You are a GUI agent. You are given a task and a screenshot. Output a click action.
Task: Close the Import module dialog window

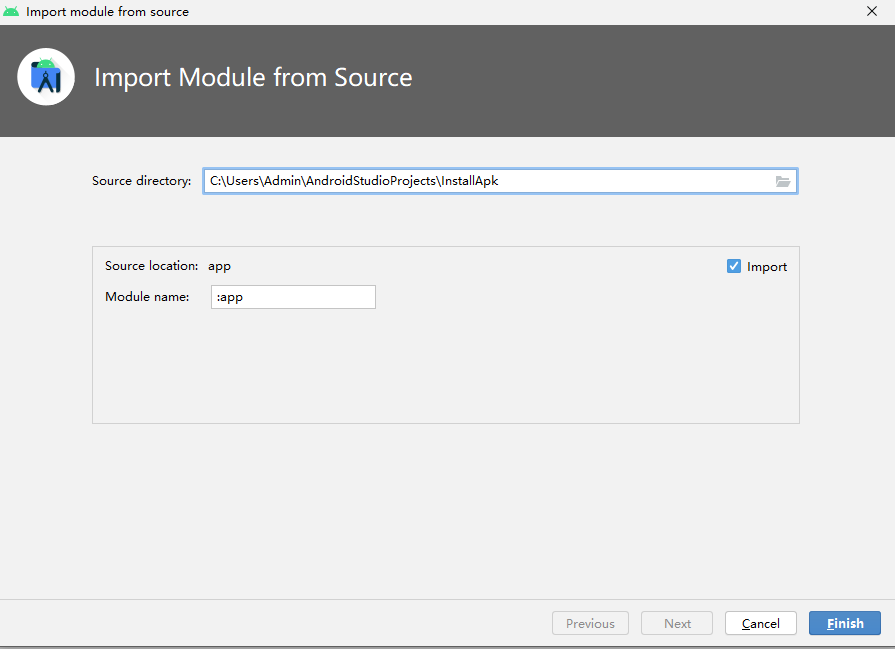point(872,12)
